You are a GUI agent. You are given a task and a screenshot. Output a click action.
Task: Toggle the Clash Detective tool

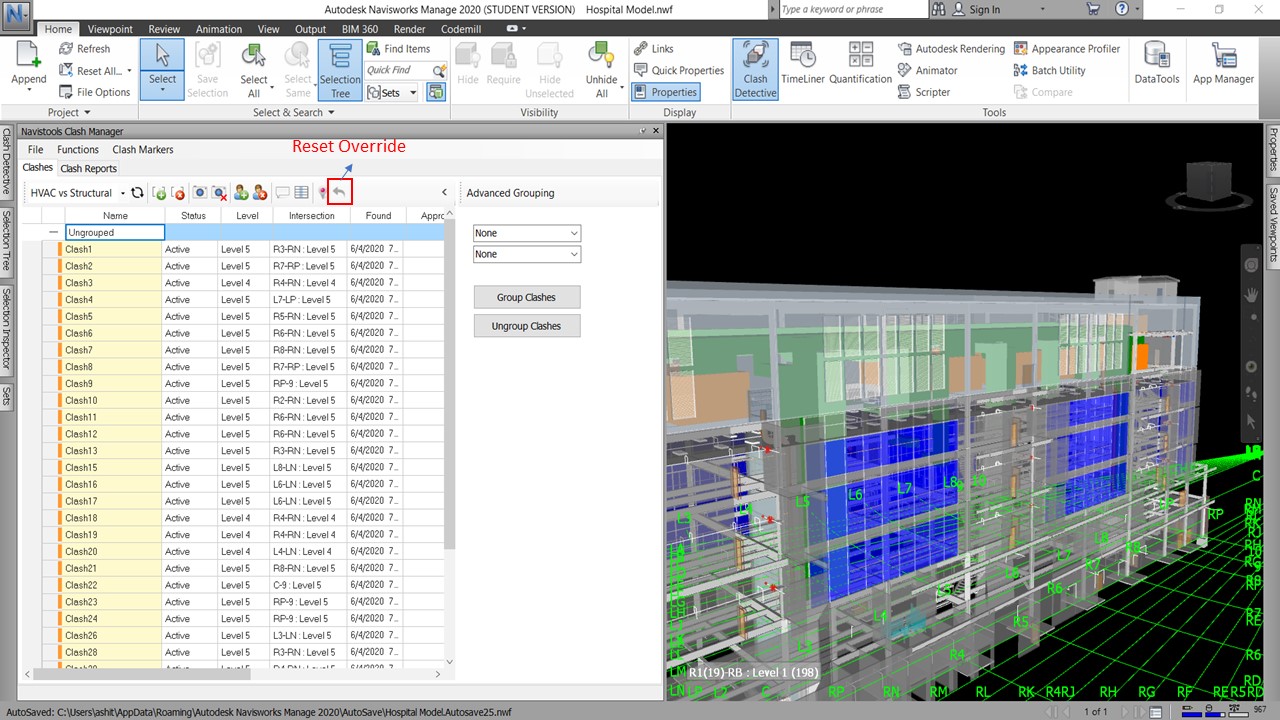755,70
